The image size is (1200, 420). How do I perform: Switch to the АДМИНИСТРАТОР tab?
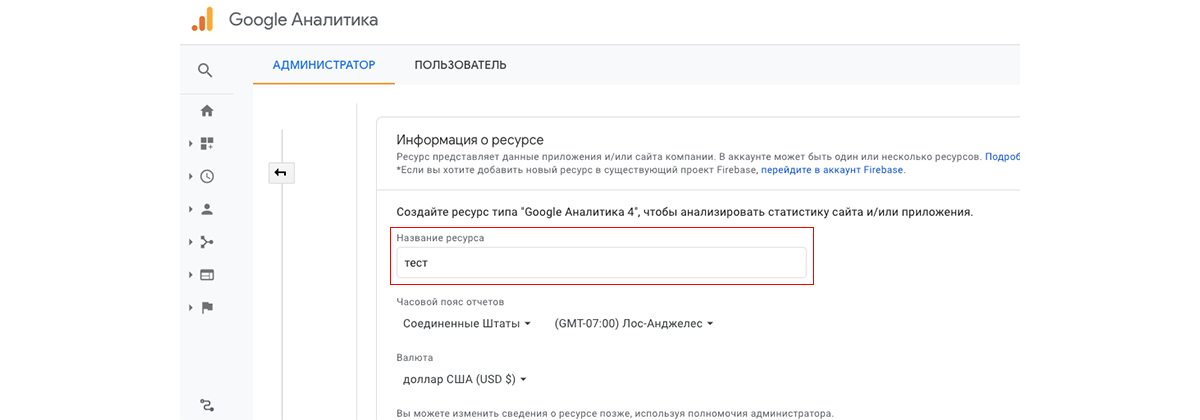click(x=324, y=65)
